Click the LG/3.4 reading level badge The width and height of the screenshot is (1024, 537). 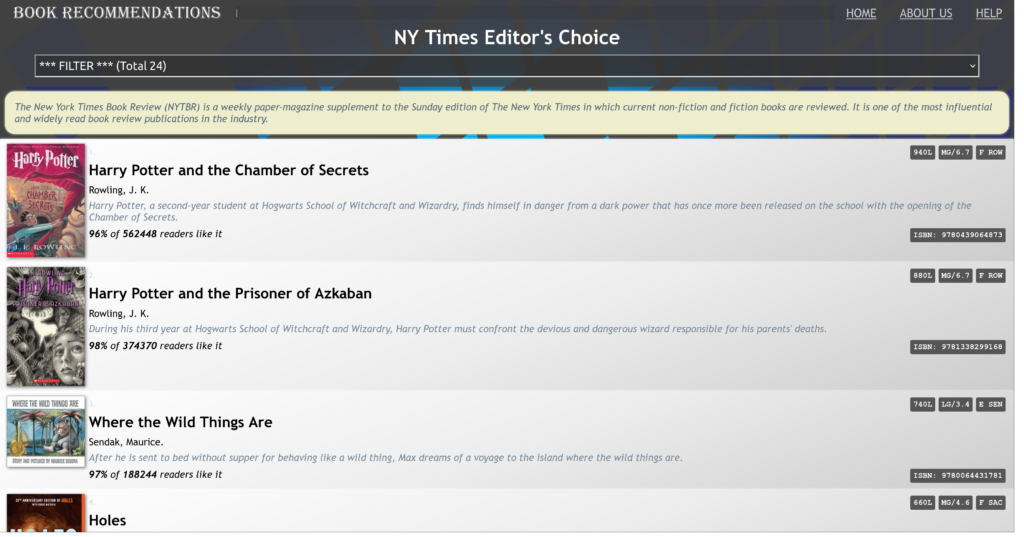pos(955,404)
